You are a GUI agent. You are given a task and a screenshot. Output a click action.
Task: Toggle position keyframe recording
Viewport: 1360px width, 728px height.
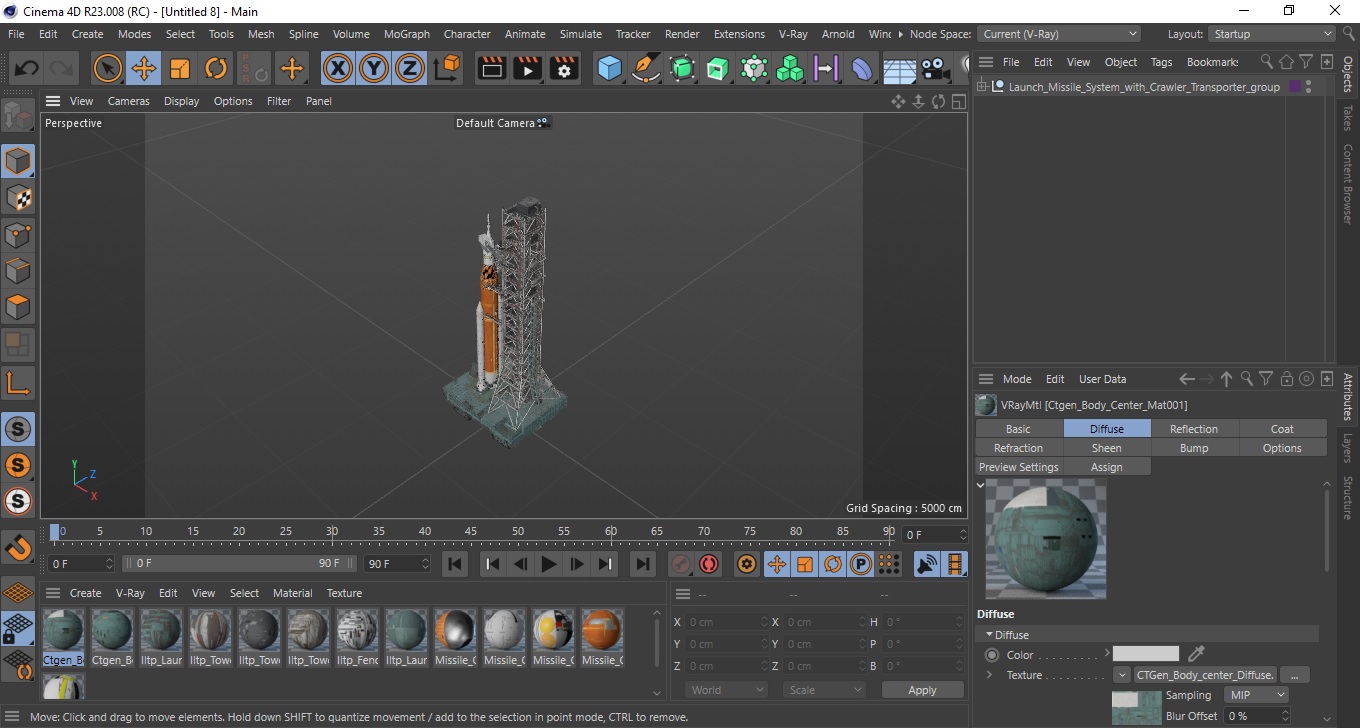coord(776,564)
